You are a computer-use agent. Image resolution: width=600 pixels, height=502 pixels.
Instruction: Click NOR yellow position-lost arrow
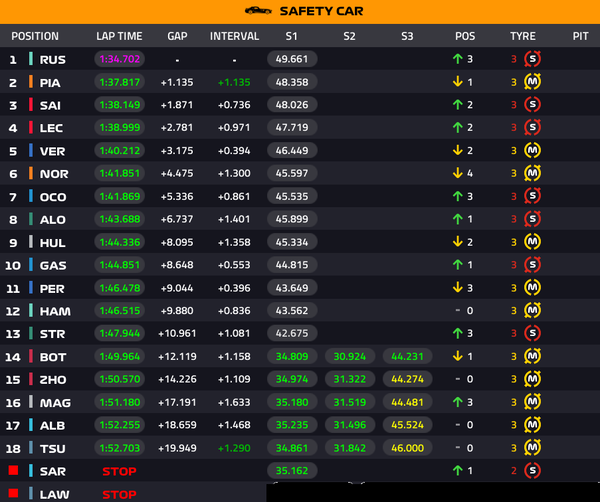pyautogui.click(x=458, y=173)
